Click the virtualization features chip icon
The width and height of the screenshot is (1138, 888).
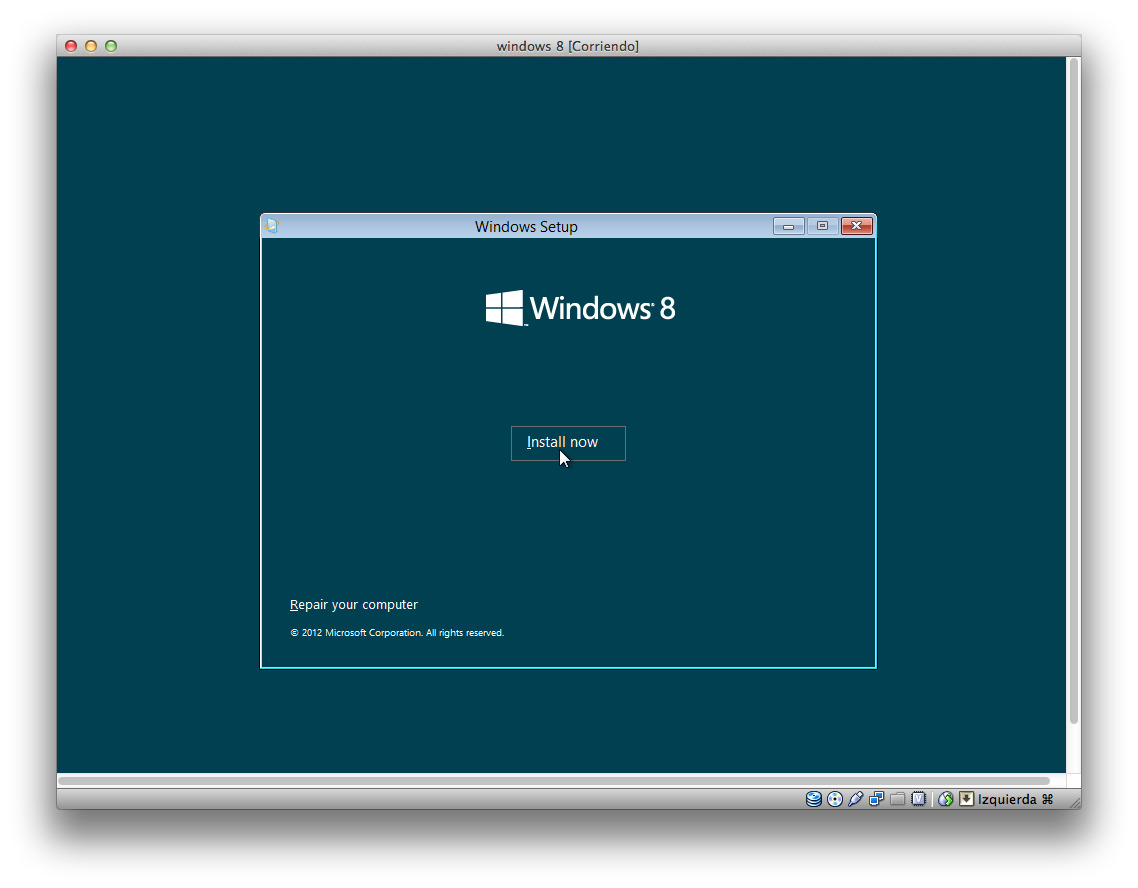920,799
